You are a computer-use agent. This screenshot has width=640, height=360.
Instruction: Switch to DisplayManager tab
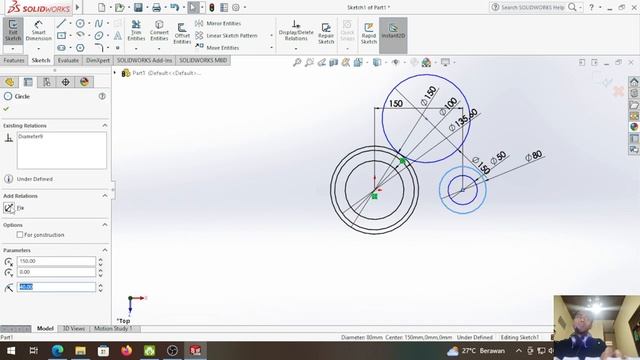84,82
